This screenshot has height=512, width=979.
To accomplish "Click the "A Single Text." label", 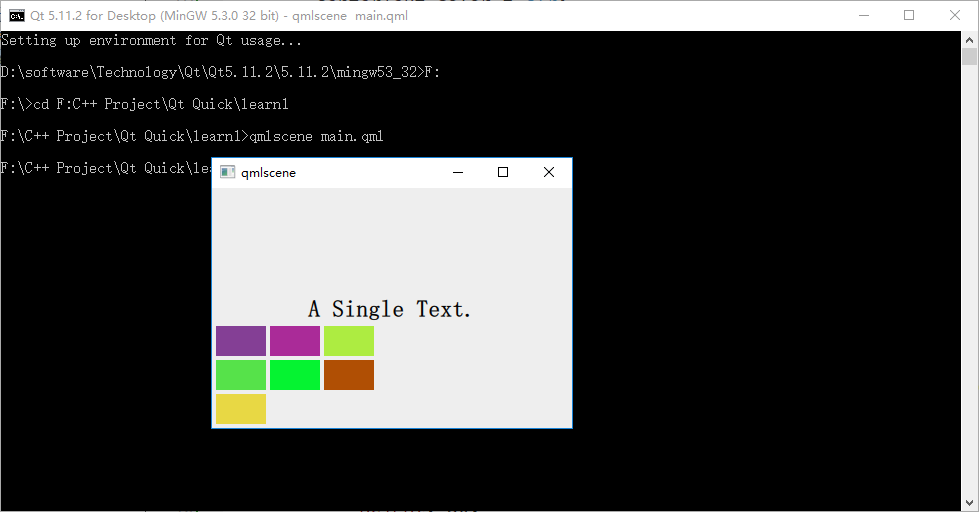I will click(x=389, y=310).
